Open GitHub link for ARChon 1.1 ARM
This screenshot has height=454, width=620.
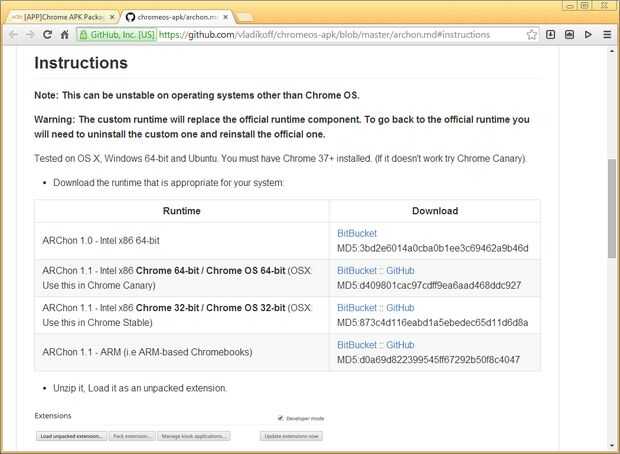pyautogui.click(x=400, y=345)
